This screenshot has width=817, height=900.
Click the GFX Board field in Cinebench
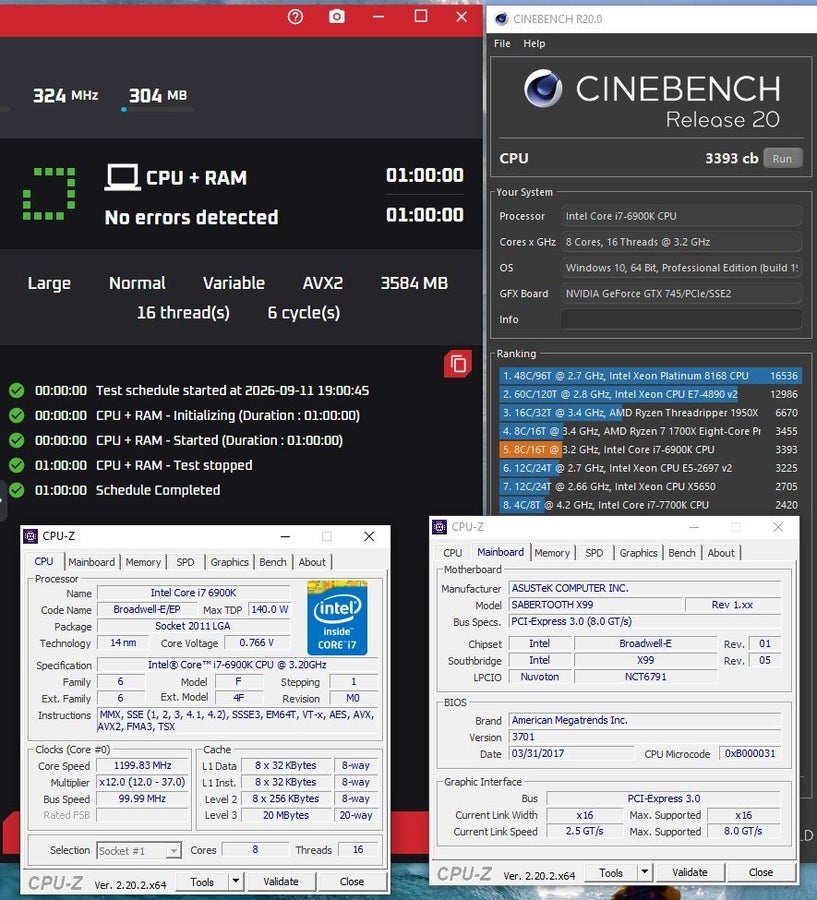(x=681, y=293)
